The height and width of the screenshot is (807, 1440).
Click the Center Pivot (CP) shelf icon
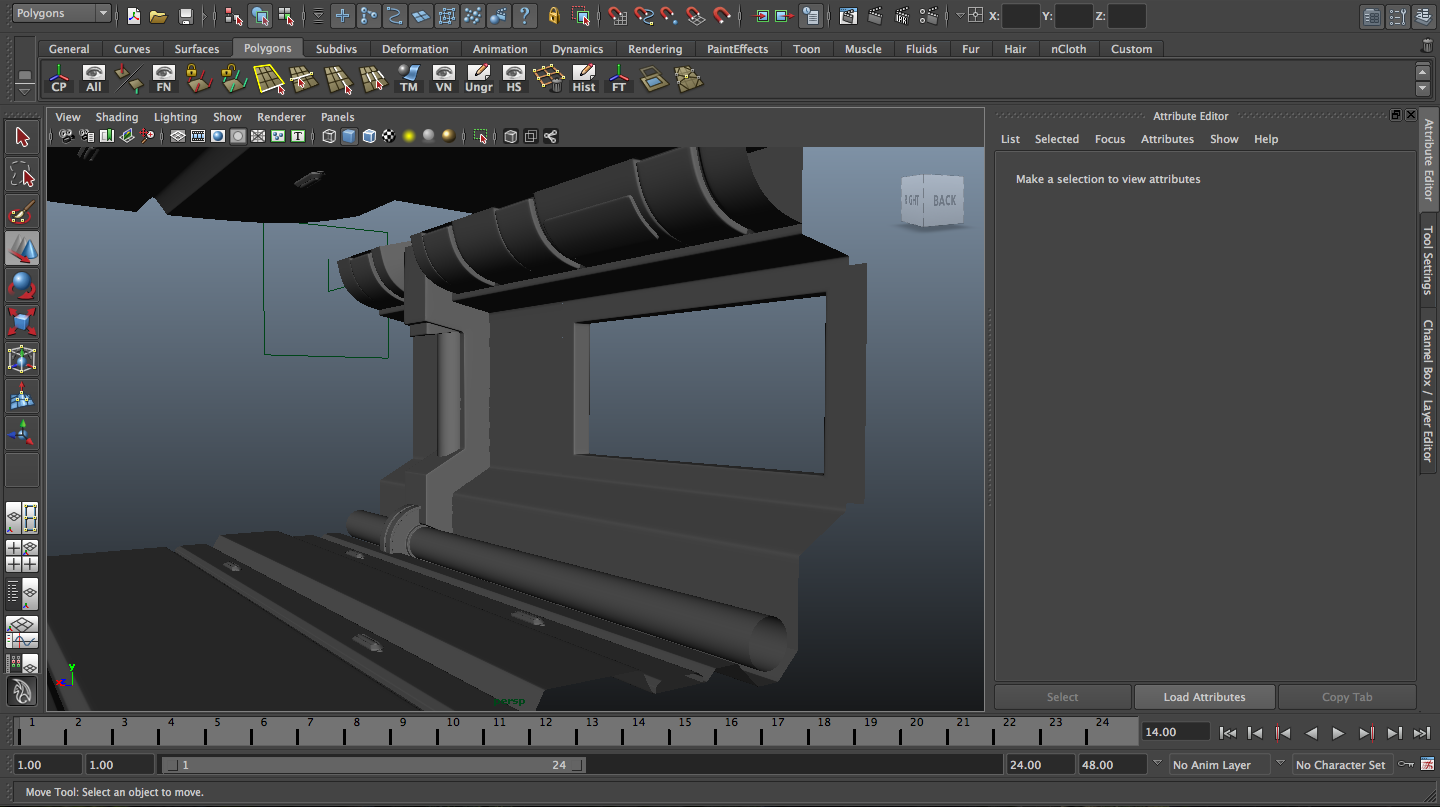pyautogui.click(x=59, y=79)
